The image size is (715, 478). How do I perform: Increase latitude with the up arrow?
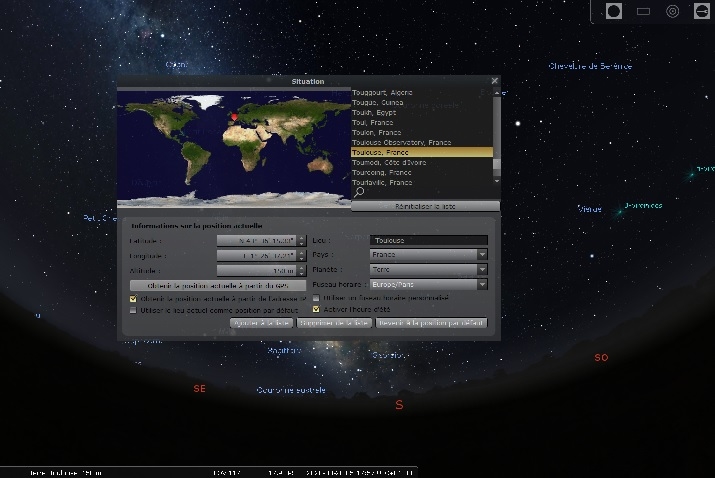coord(301,238)
